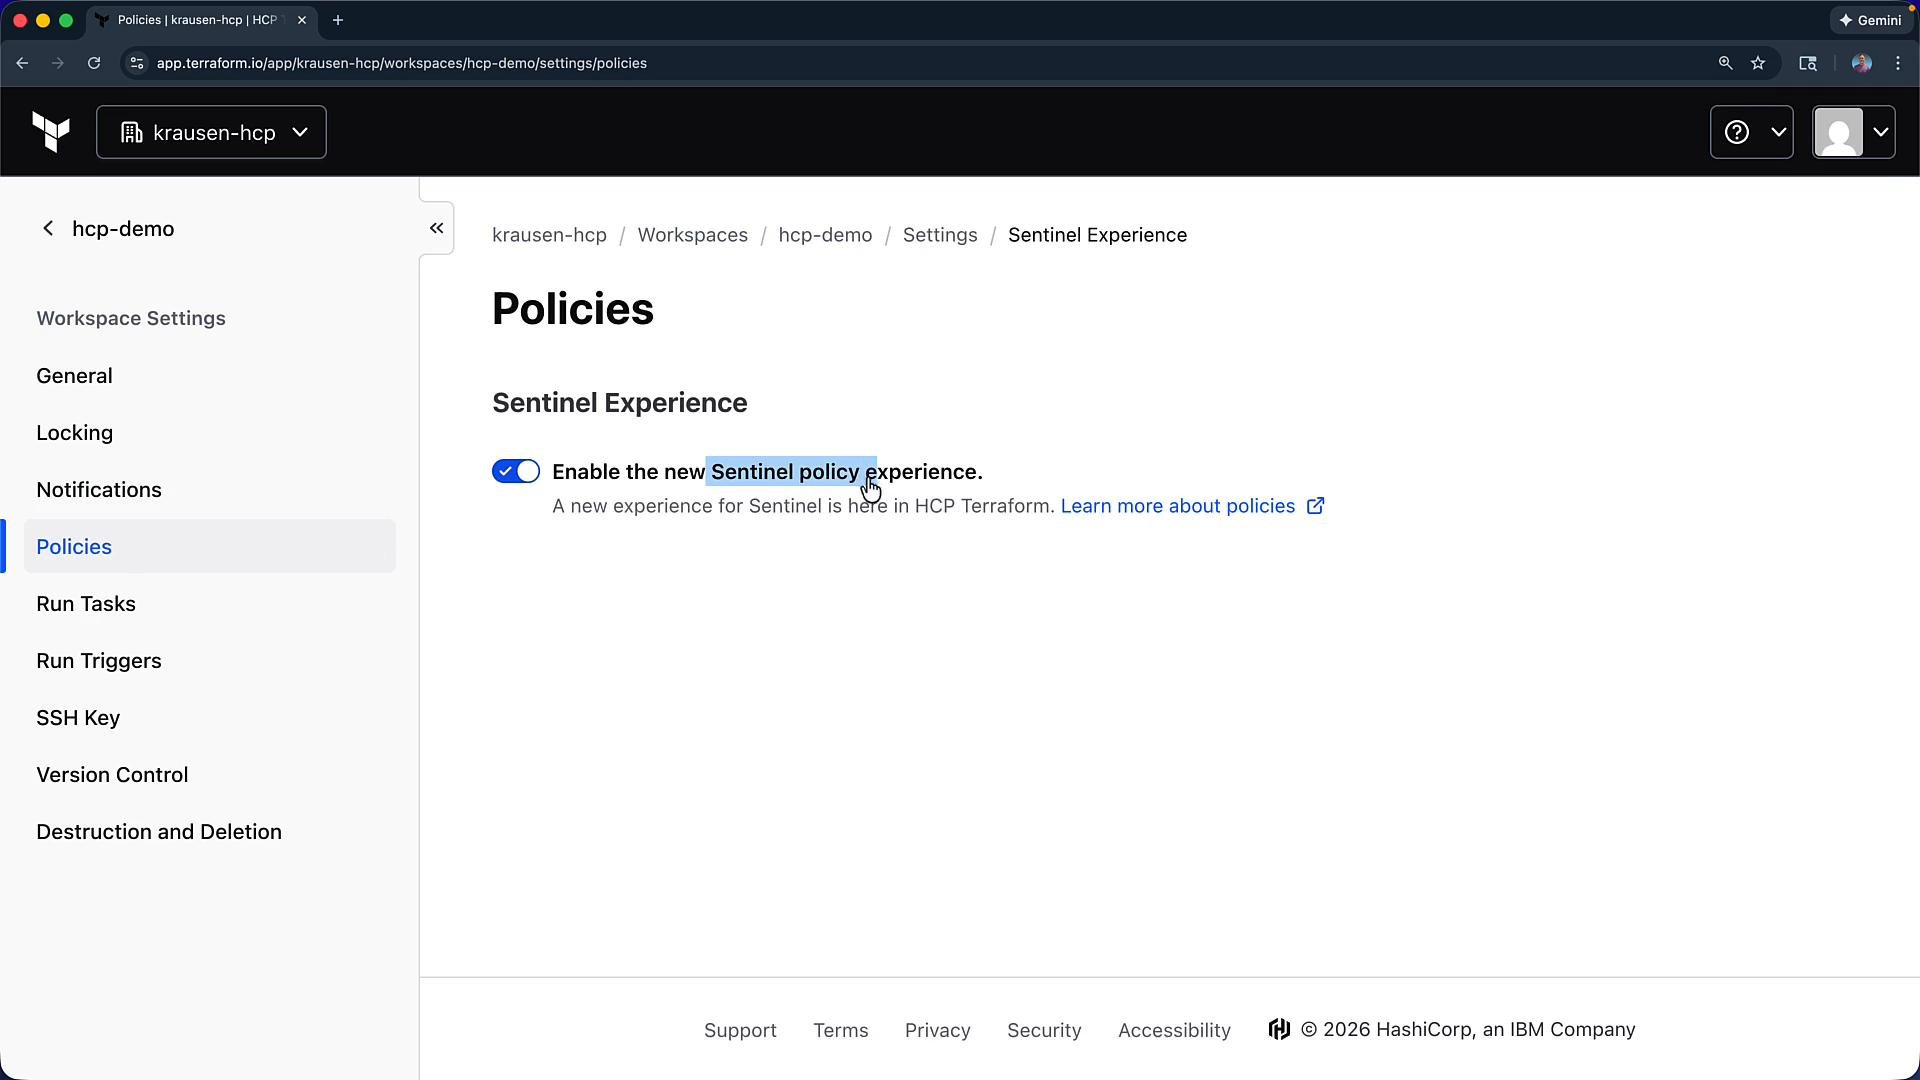
Task: Open a new browser tab
Action: [338, 20]
